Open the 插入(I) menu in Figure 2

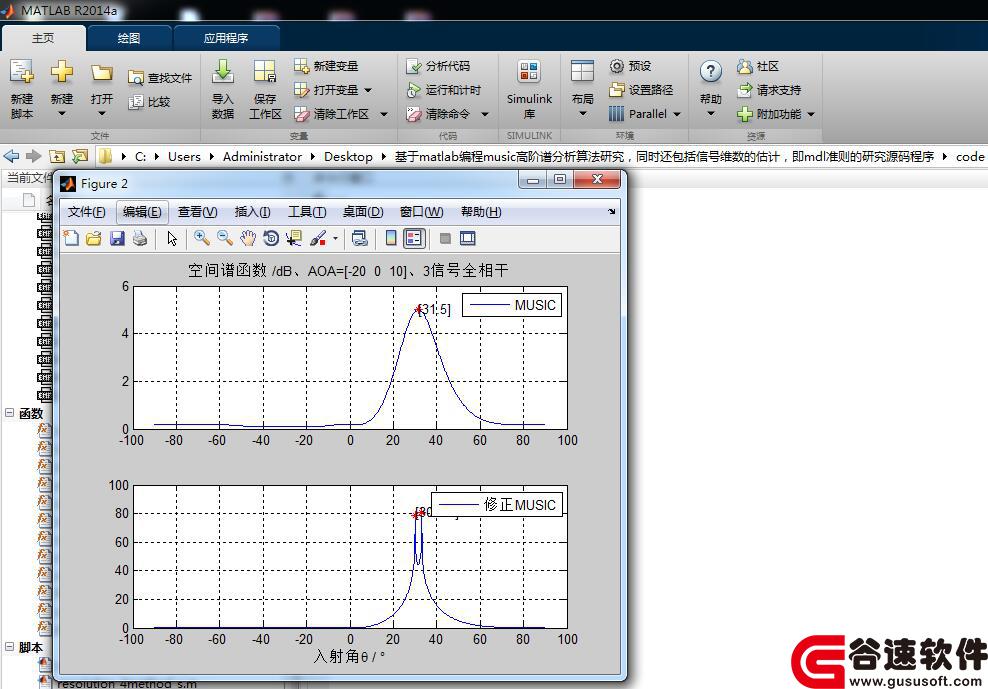(252, 212)
